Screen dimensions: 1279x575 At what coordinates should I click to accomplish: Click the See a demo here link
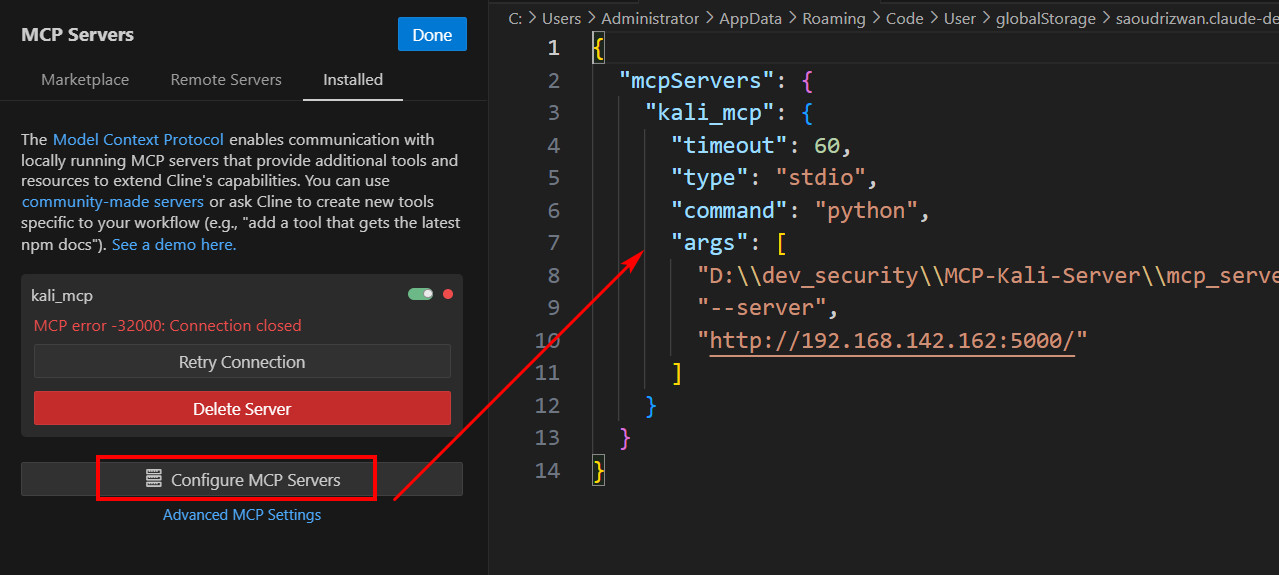click(x=174, y=245)
